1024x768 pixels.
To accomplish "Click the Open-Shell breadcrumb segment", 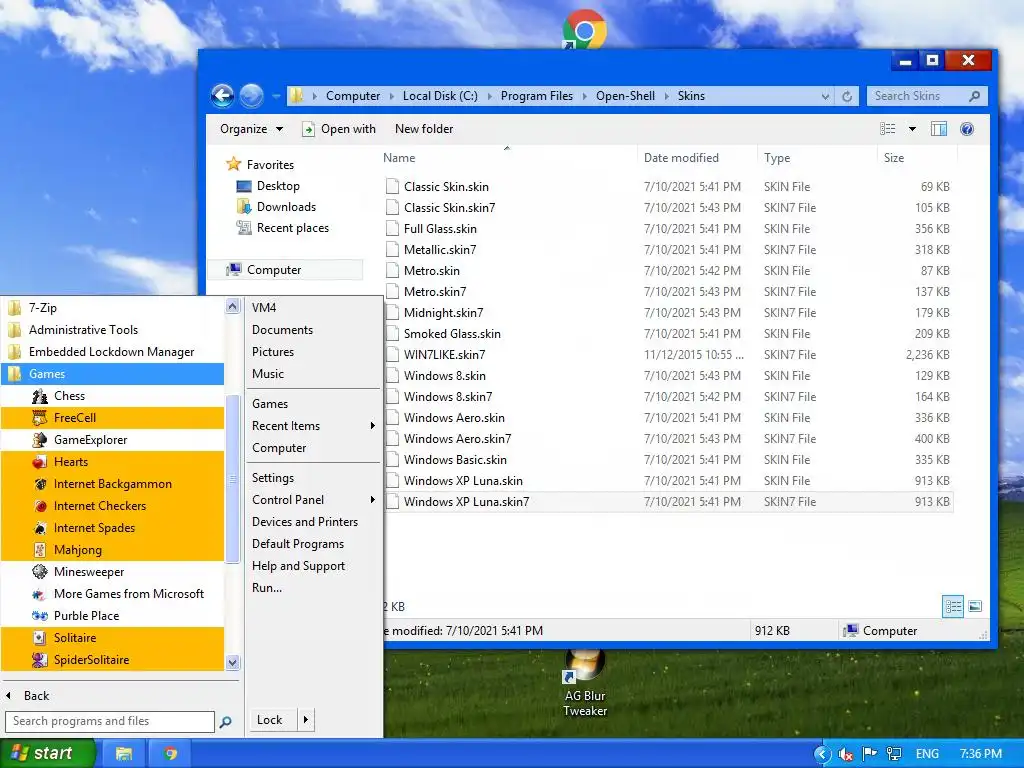I will (x=625, y=96).
